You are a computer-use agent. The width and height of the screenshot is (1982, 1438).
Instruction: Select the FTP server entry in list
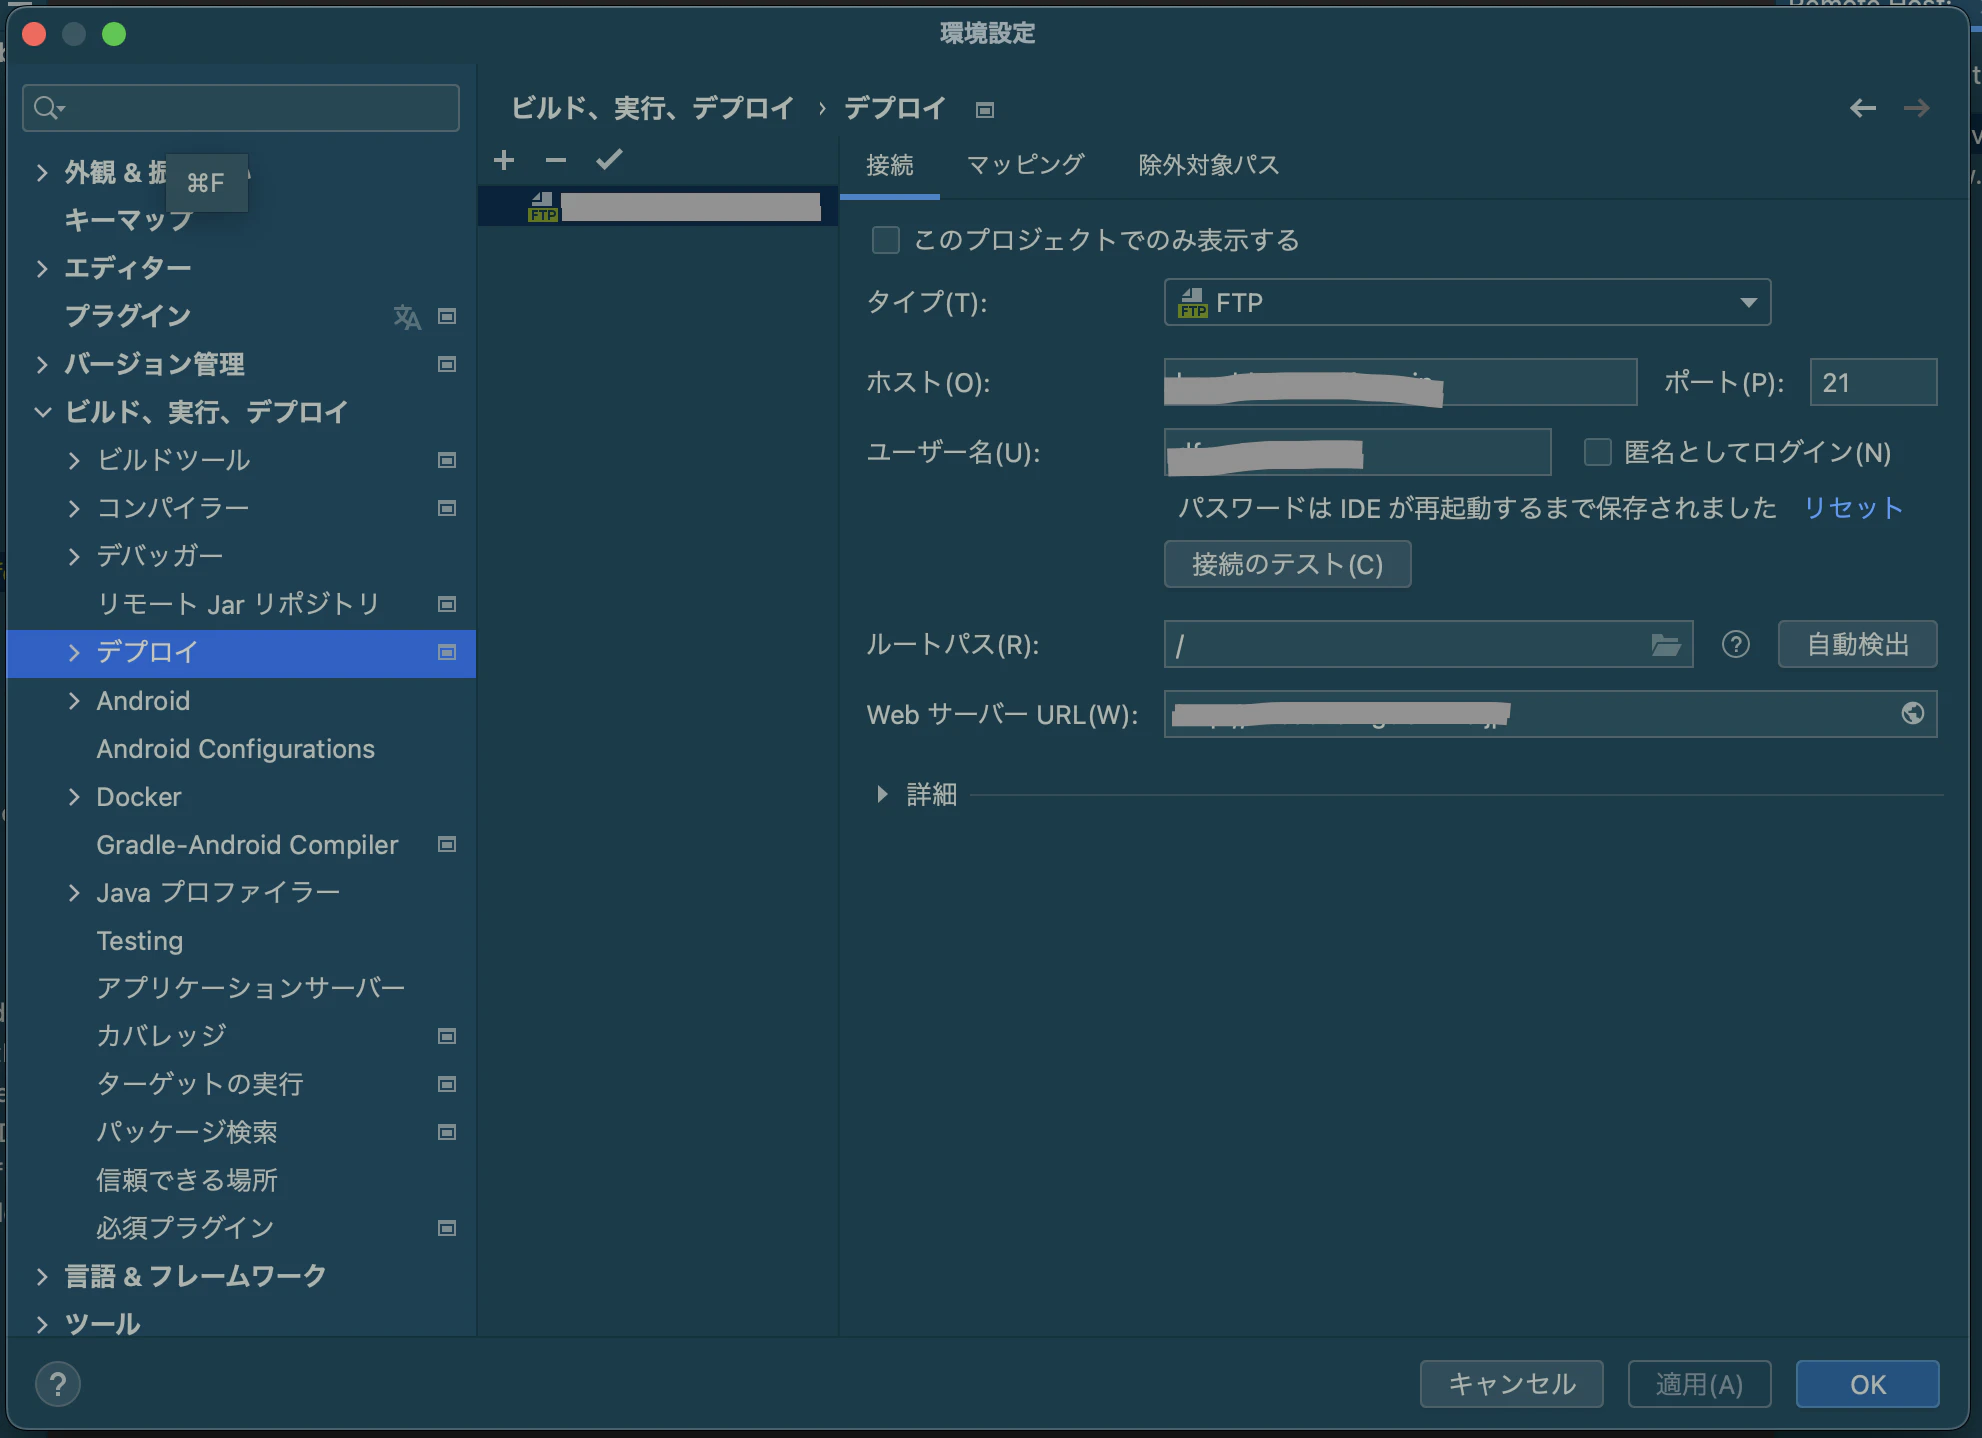click(x=658, y=207)
